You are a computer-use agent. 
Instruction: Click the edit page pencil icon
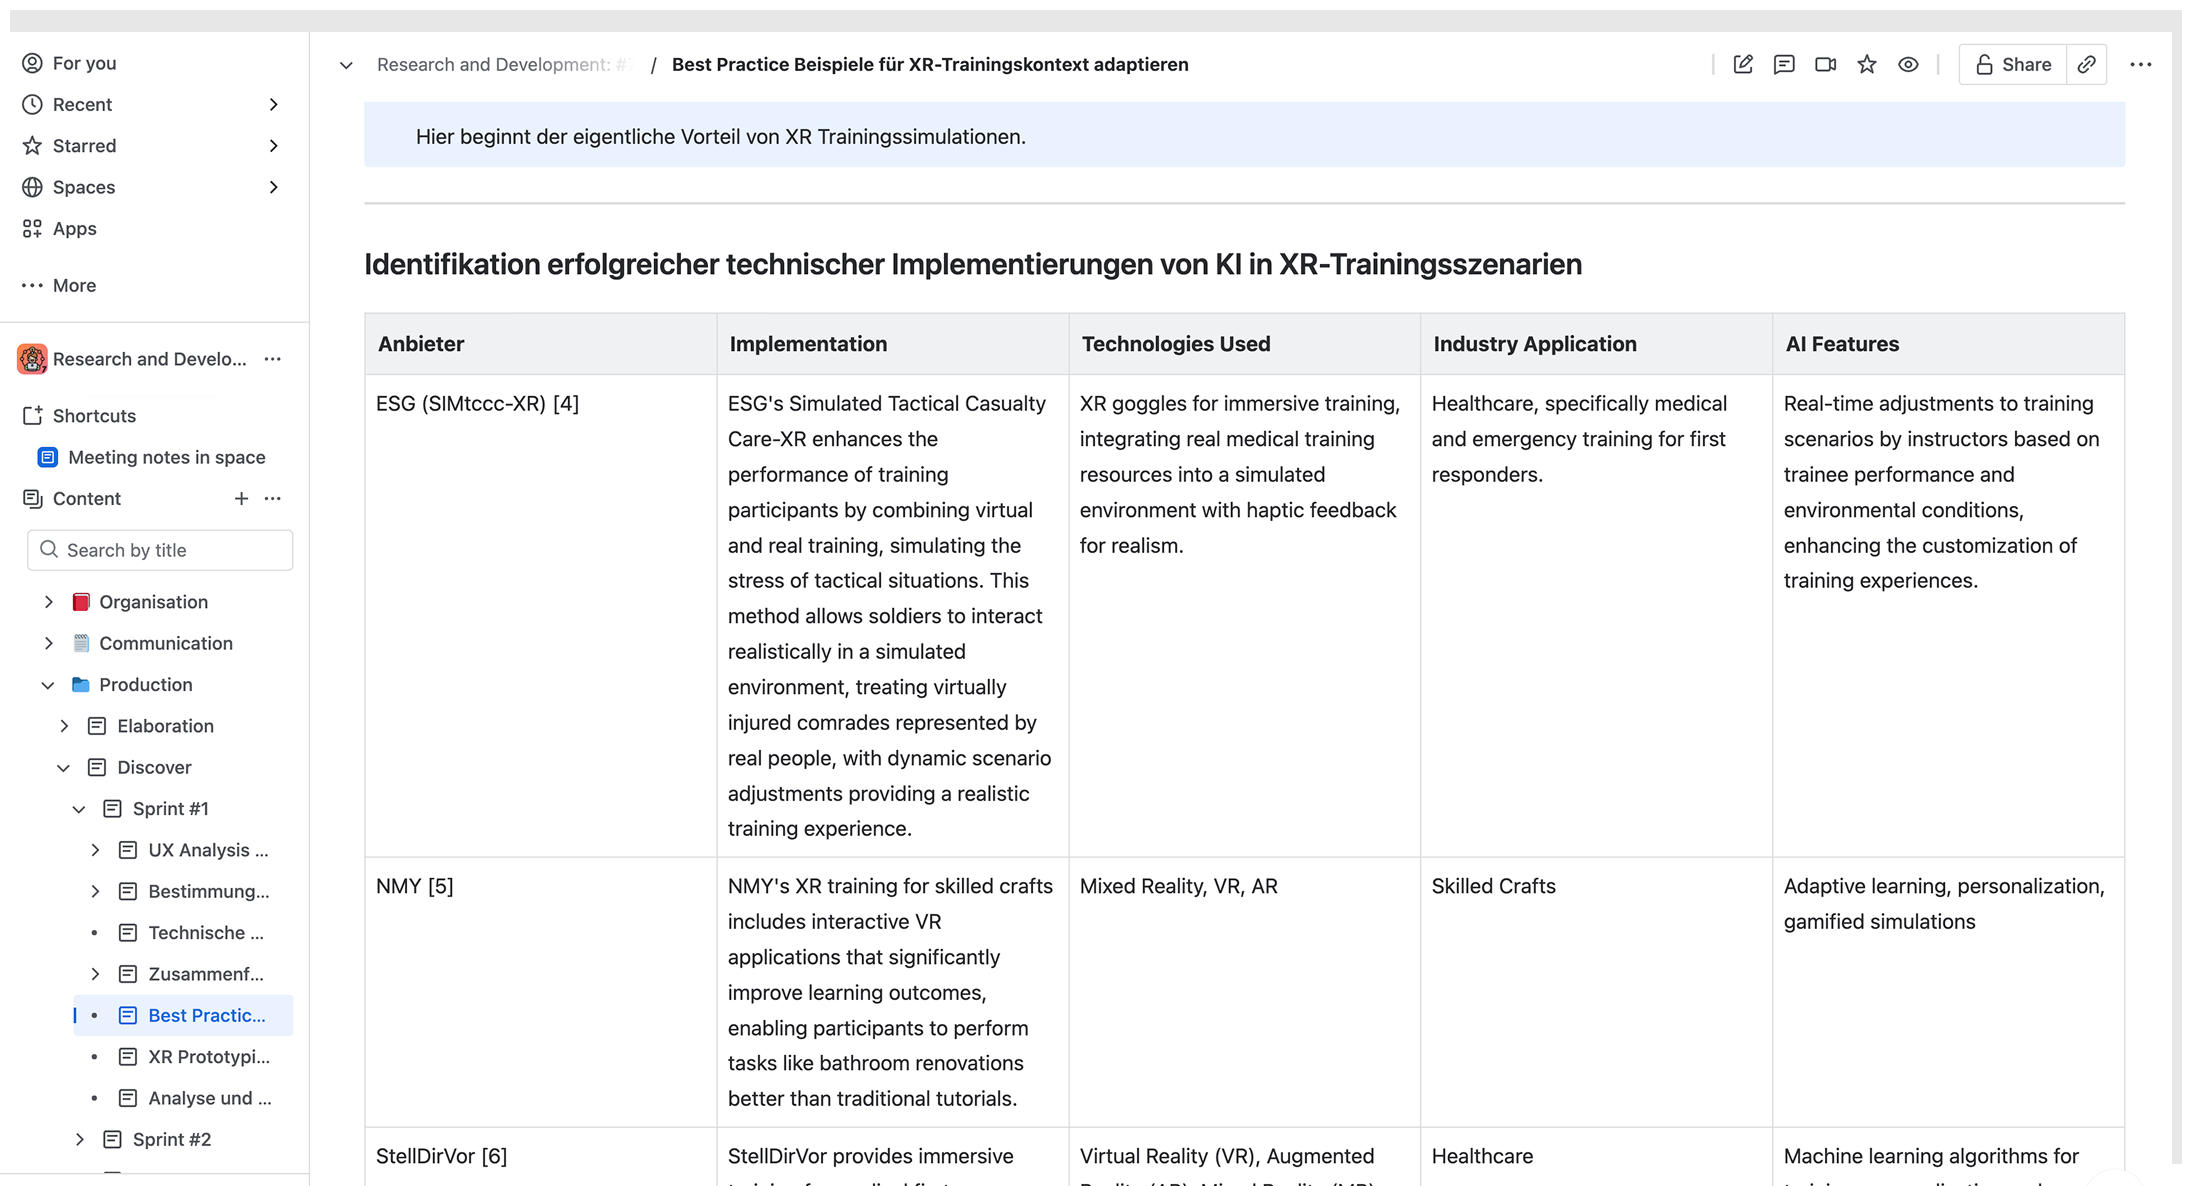(1742, 64)
